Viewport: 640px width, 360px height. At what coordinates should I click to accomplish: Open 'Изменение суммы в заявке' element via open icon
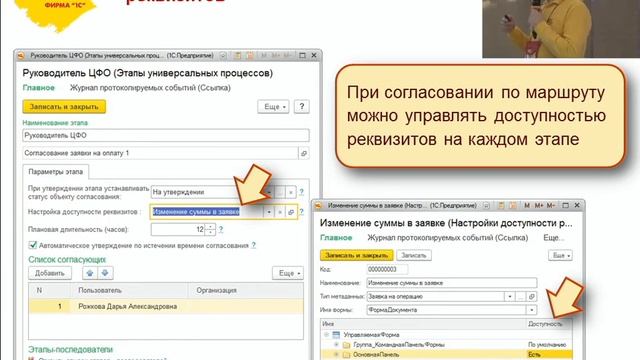click(x=291, y=212)
